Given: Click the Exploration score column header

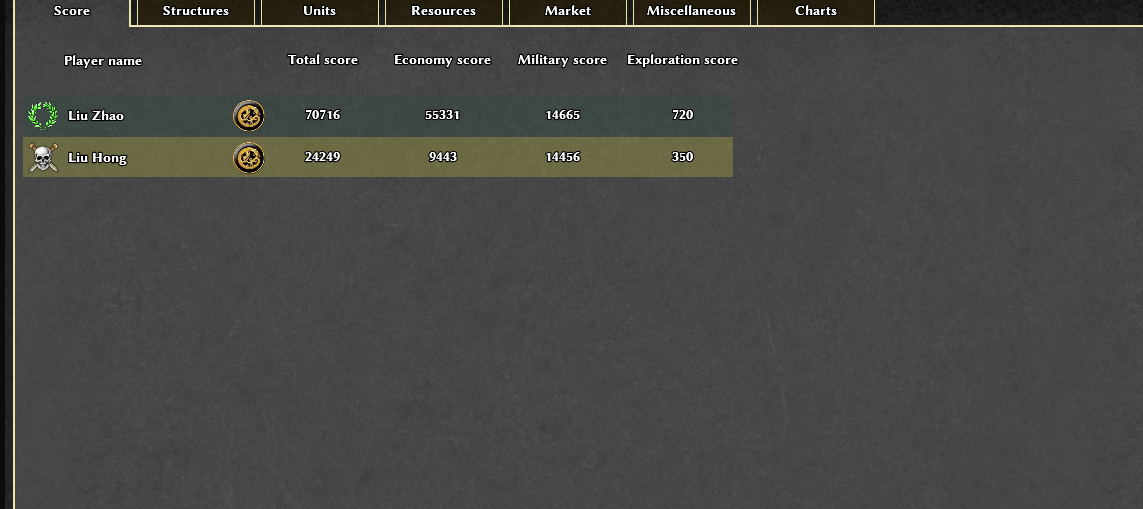Looking at the screenshot, I should pyautogui.click(x=682, y=60).
